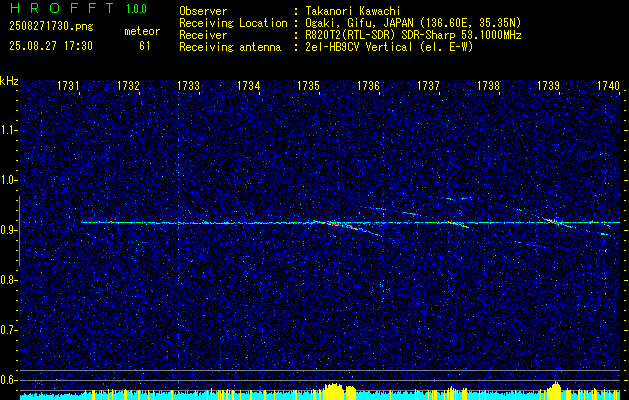Image resolution: width=629 pixels, height=400 pixels.
Task: Click the HROFFT title text
Action: [x=61, y=8]
